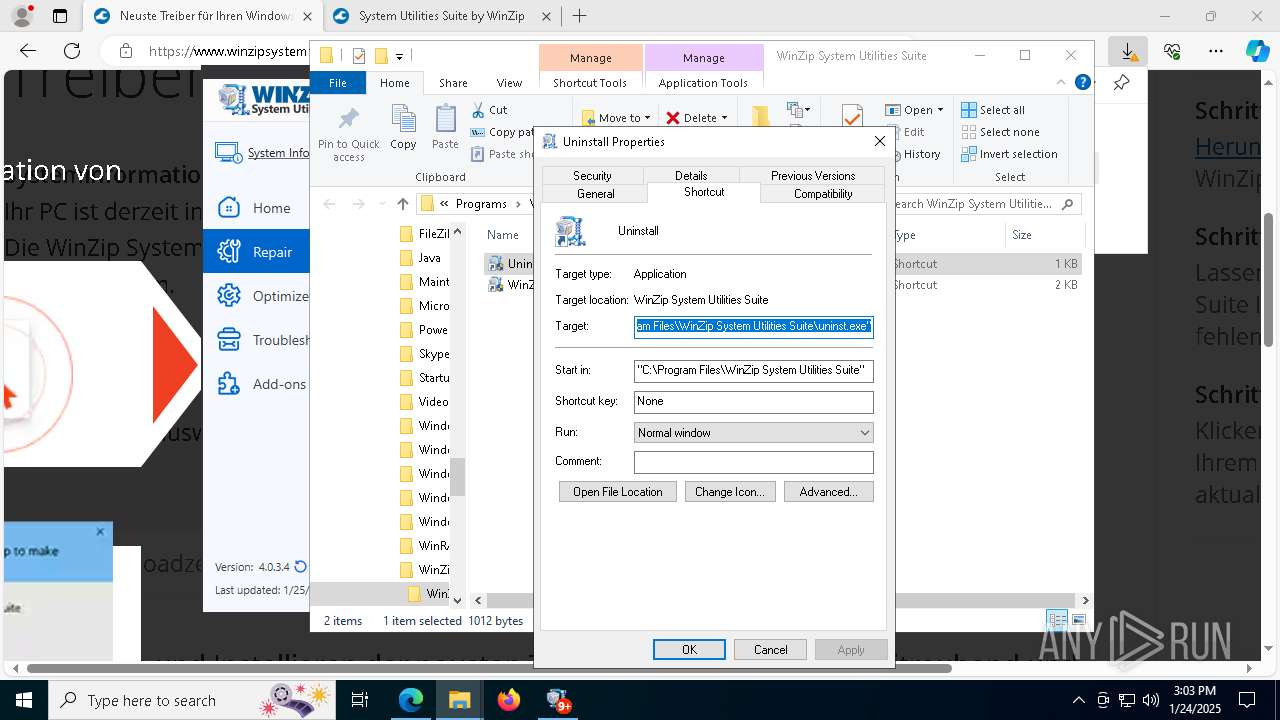Viewport: 1280px width, 720px height.
Task: Click Invert selection in the ribbon
Action: point(1009,154)
